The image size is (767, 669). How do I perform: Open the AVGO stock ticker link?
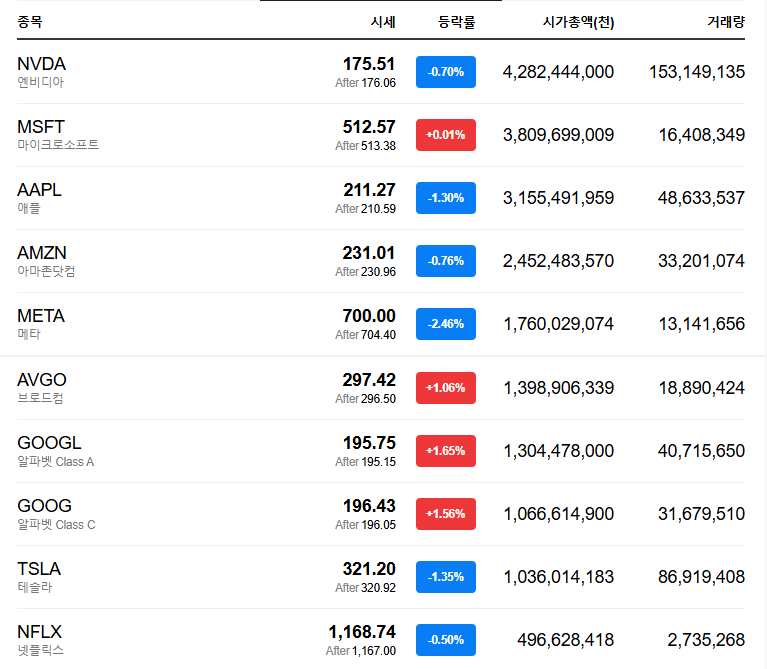coord(42,380)
